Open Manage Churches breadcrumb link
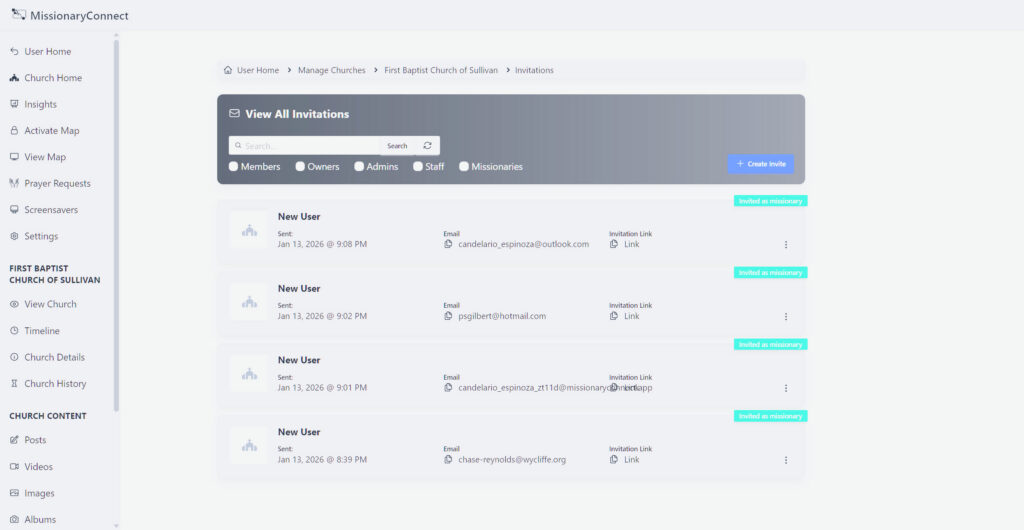Screen dimensions: 1024x530 pyautogui.click(x=332, y=71)
